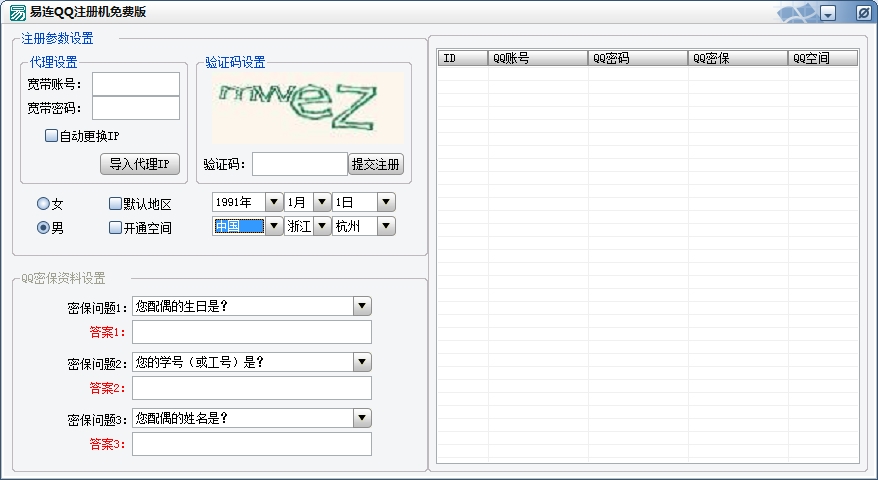The image size is (878, 480).
Task: Enable the 自动更换IP checkbox
Action: 52,136
